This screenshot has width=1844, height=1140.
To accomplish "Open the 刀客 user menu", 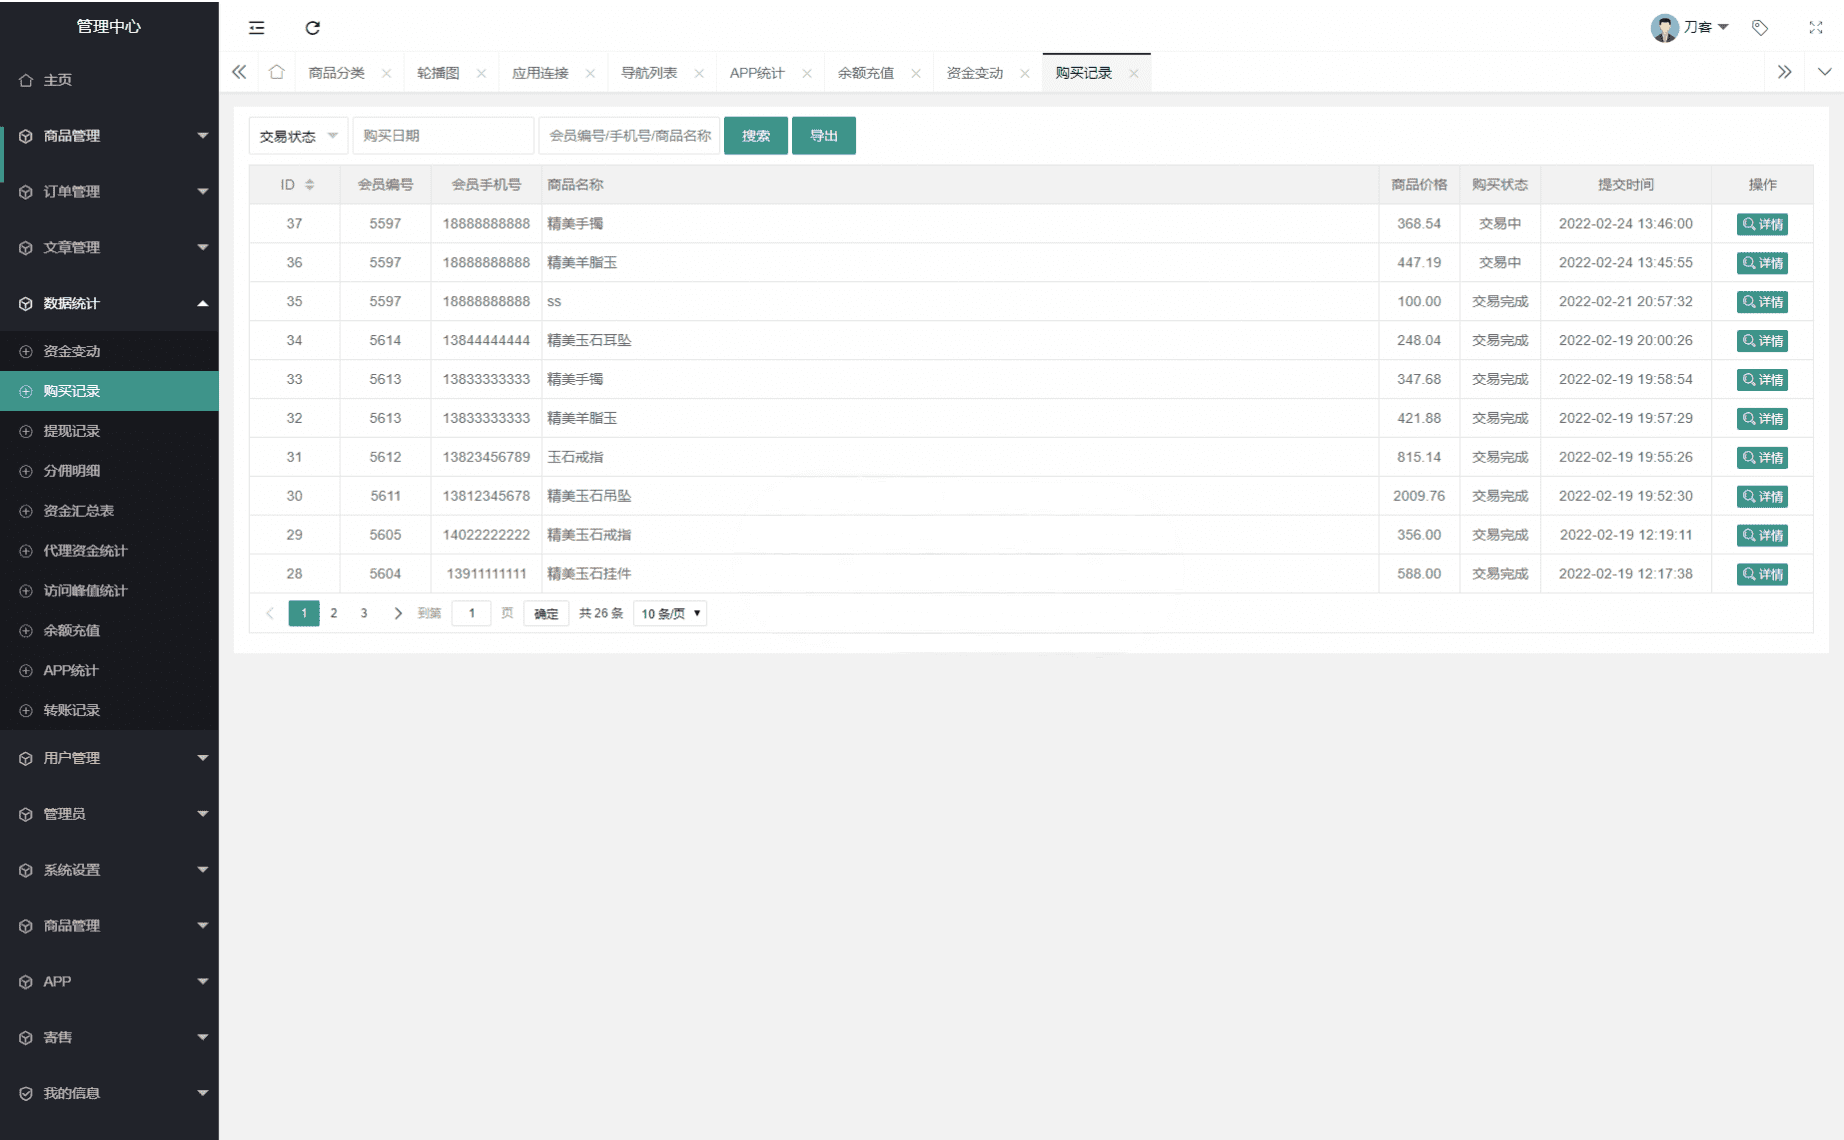I will [1706, 28].
